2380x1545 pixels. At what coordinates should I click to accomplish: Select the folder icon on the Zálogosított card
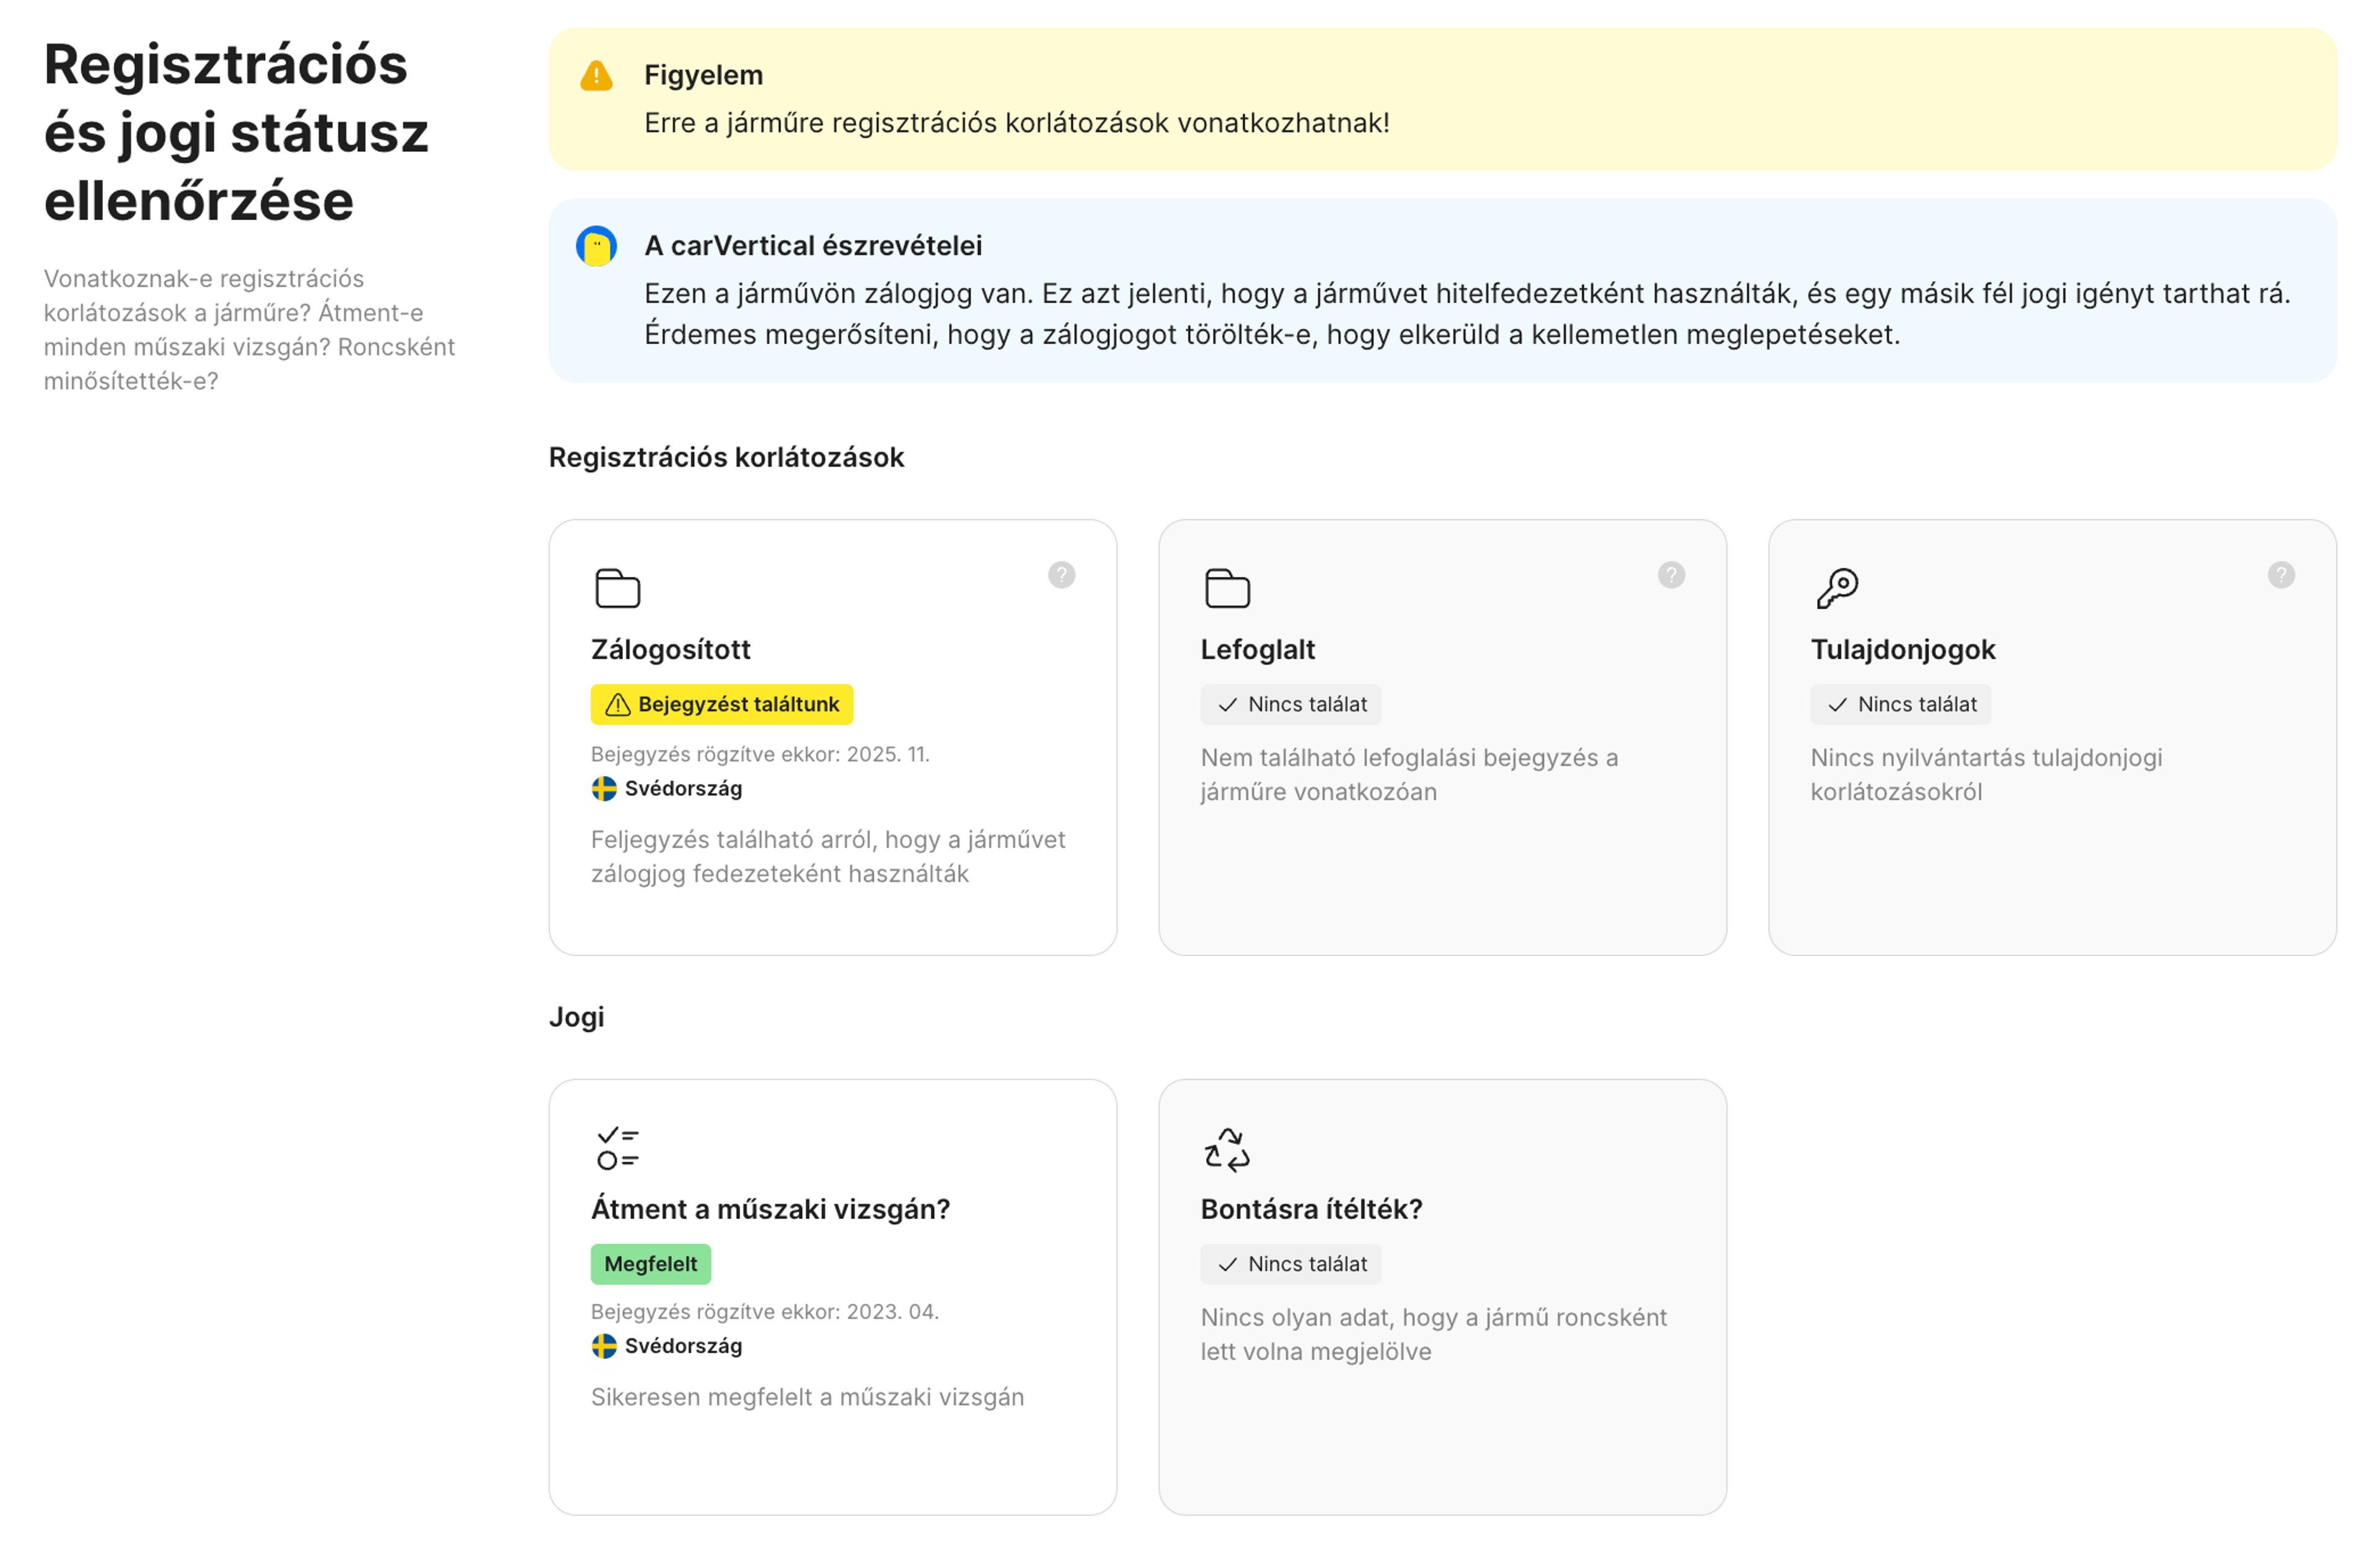618,588
